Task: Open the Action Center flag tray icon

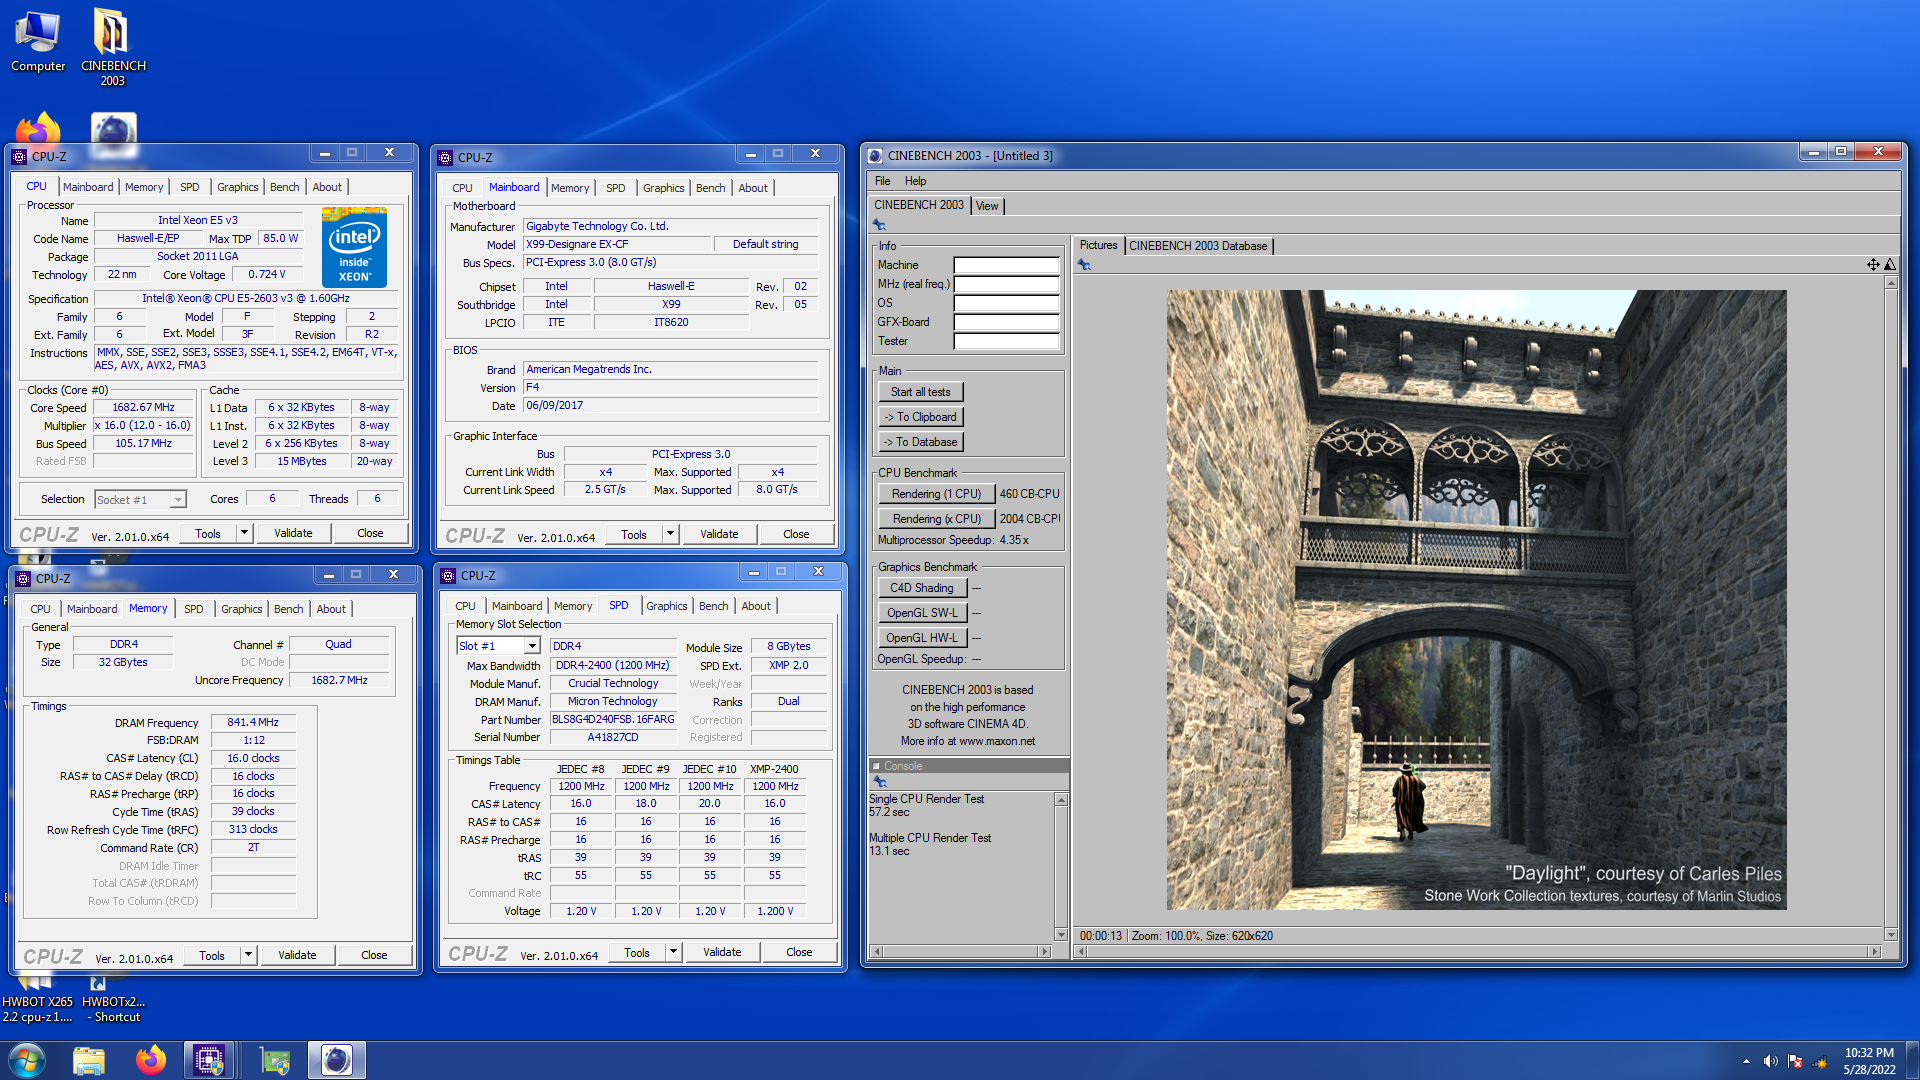Action: [1795, 1061]
